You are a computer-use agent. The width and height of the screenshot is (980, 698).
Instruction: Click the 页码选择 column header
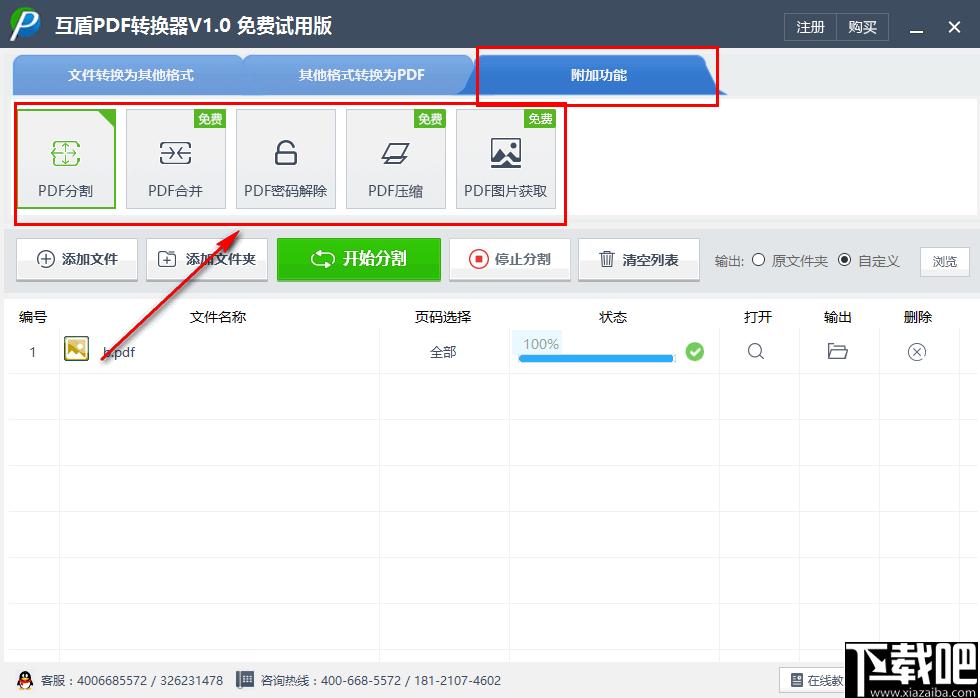(442, 317)
